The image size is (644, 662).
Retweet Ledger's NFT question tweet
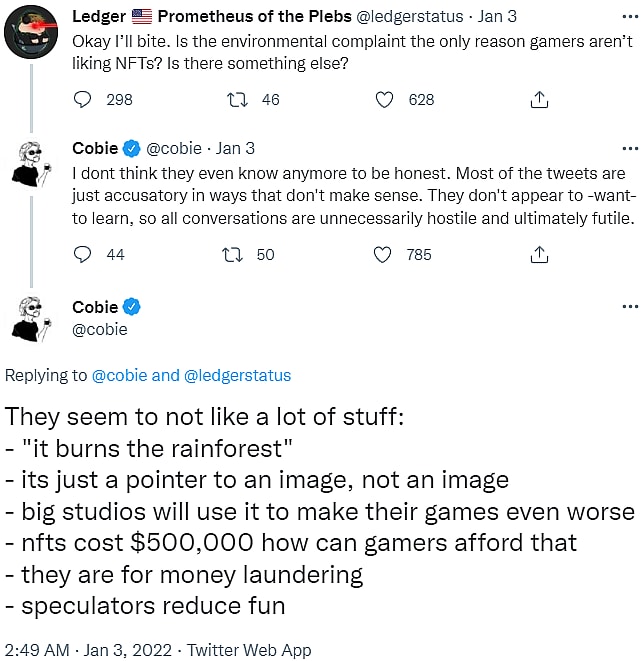pyautogui.click(x=237, y=99)
